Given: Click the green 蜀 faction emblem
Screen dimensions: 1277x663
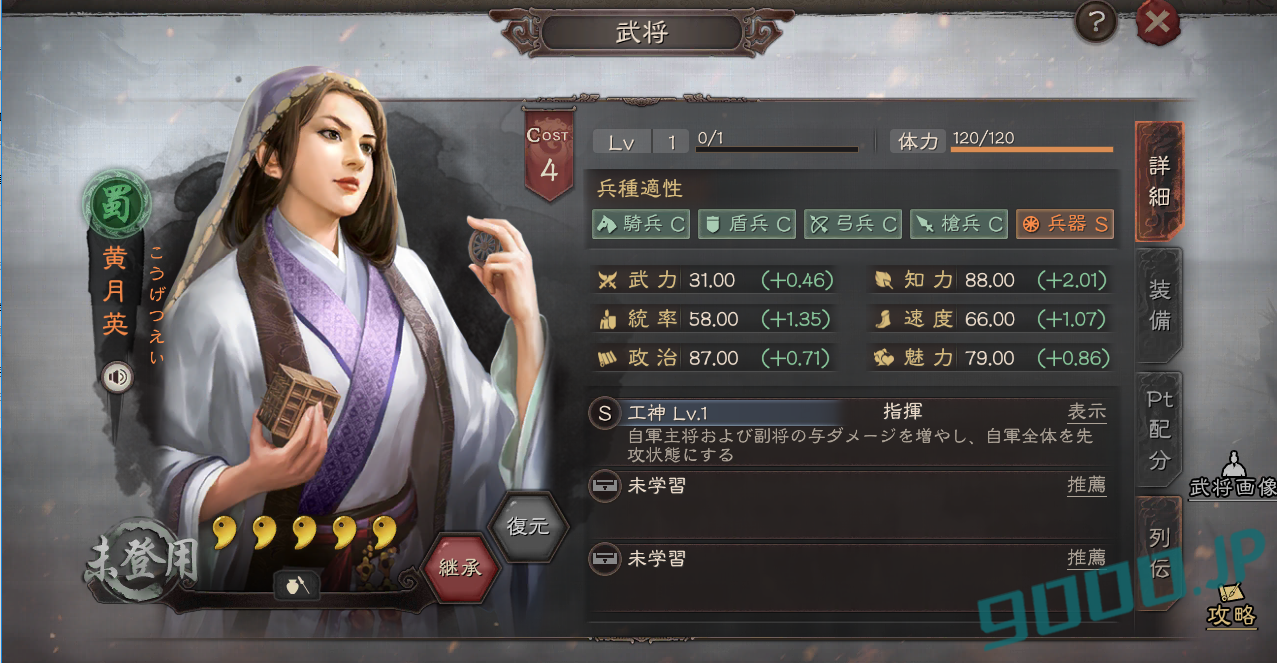Looking at the screenshot, I should click(116, 203).
